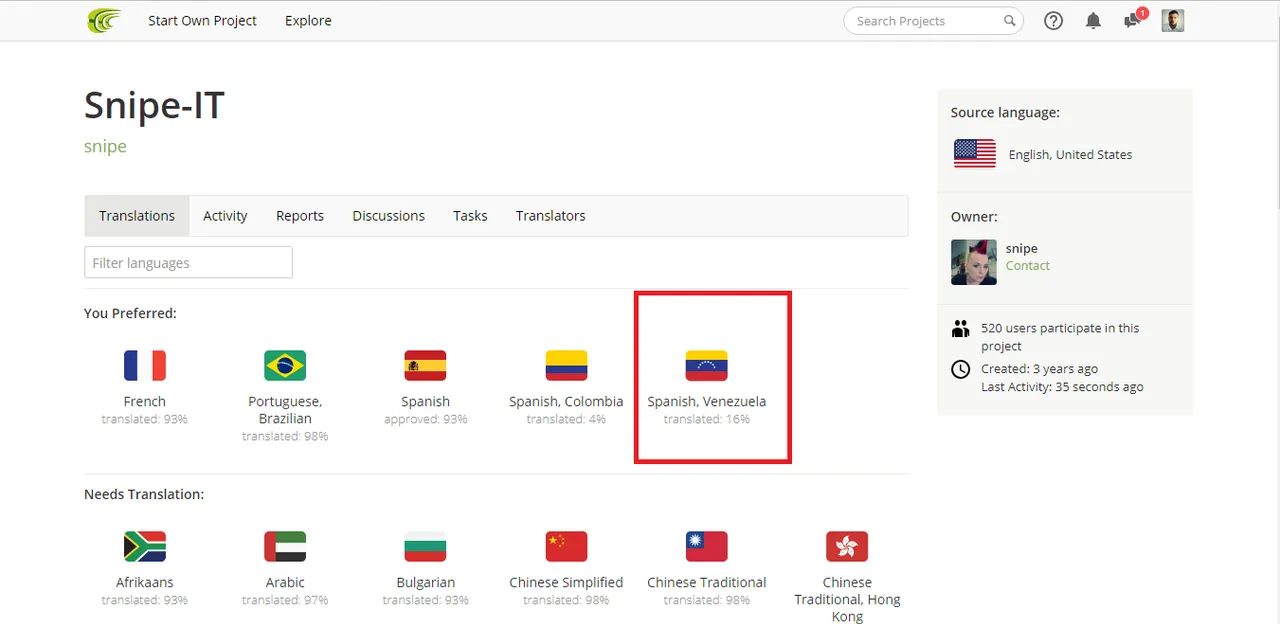Focus the Search Projects field
The width and height of the screenshot is (1280, 624).
tap(934, 20)
